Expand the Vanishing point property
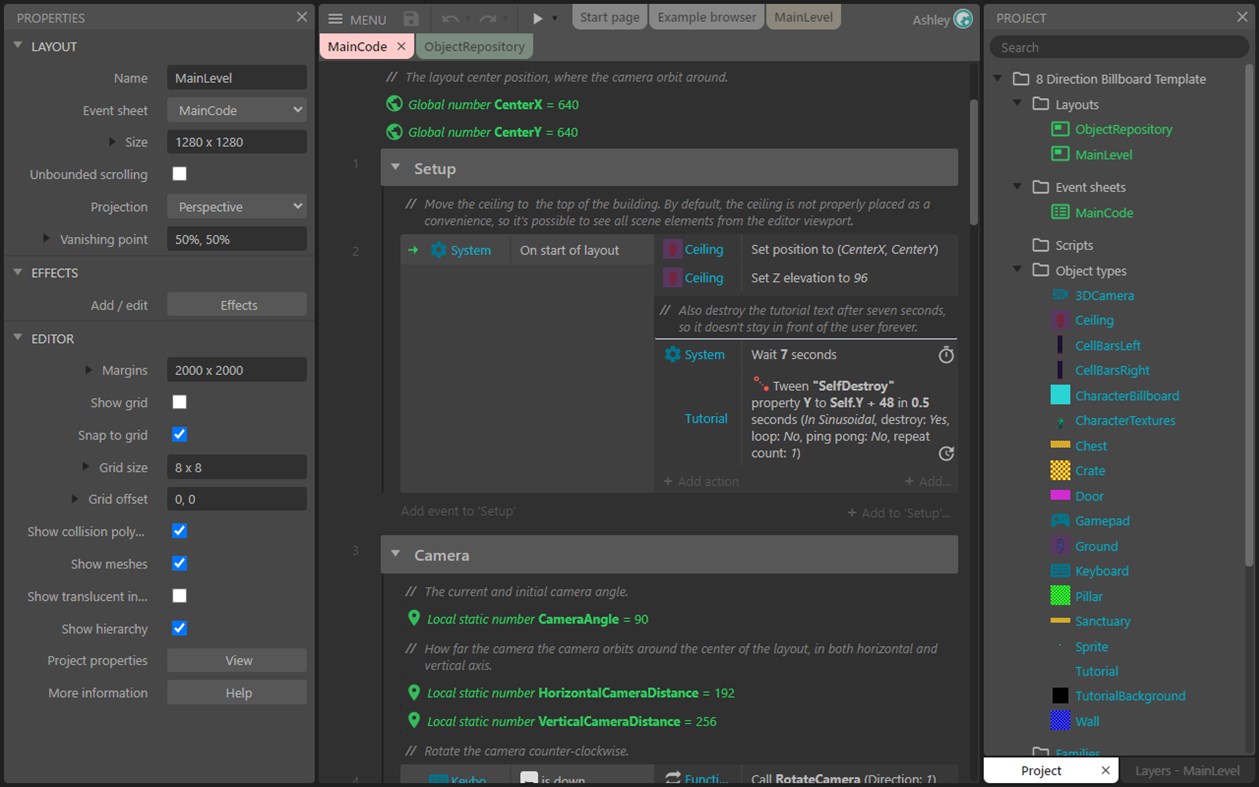1259x787 pixels. (46, 239)
